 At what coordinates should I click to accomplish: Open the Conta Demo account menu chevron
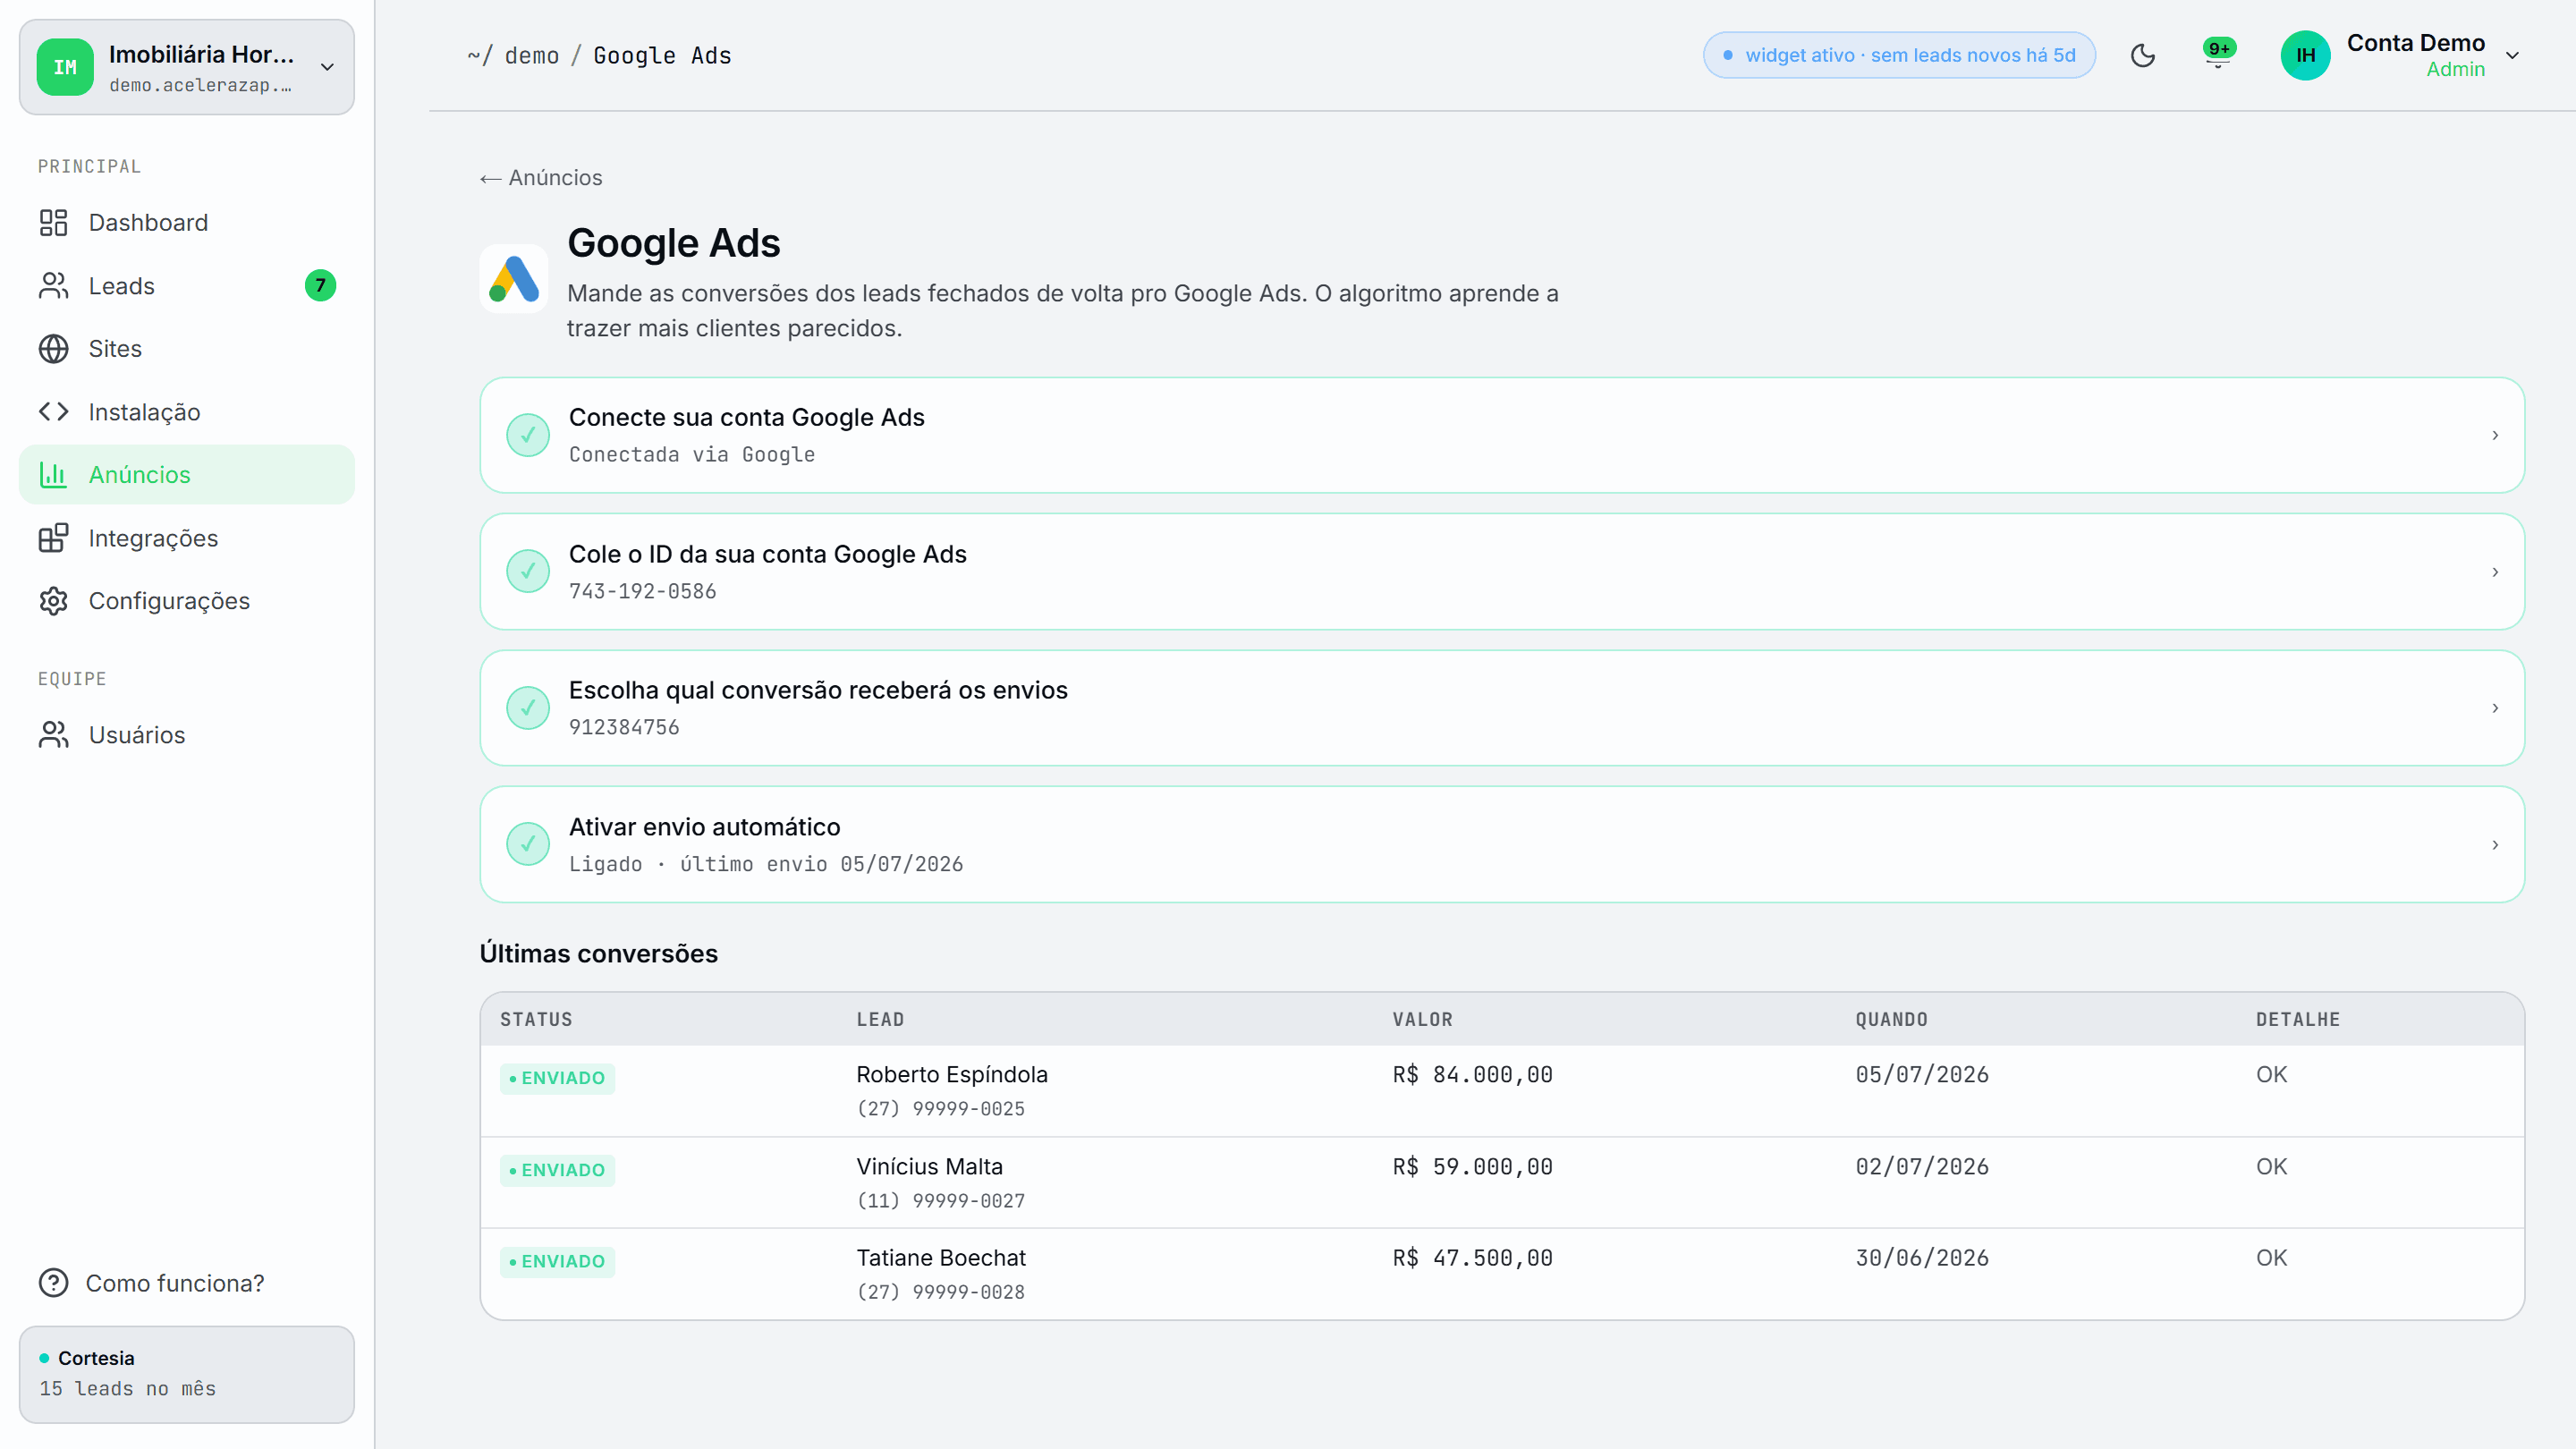2512,55
